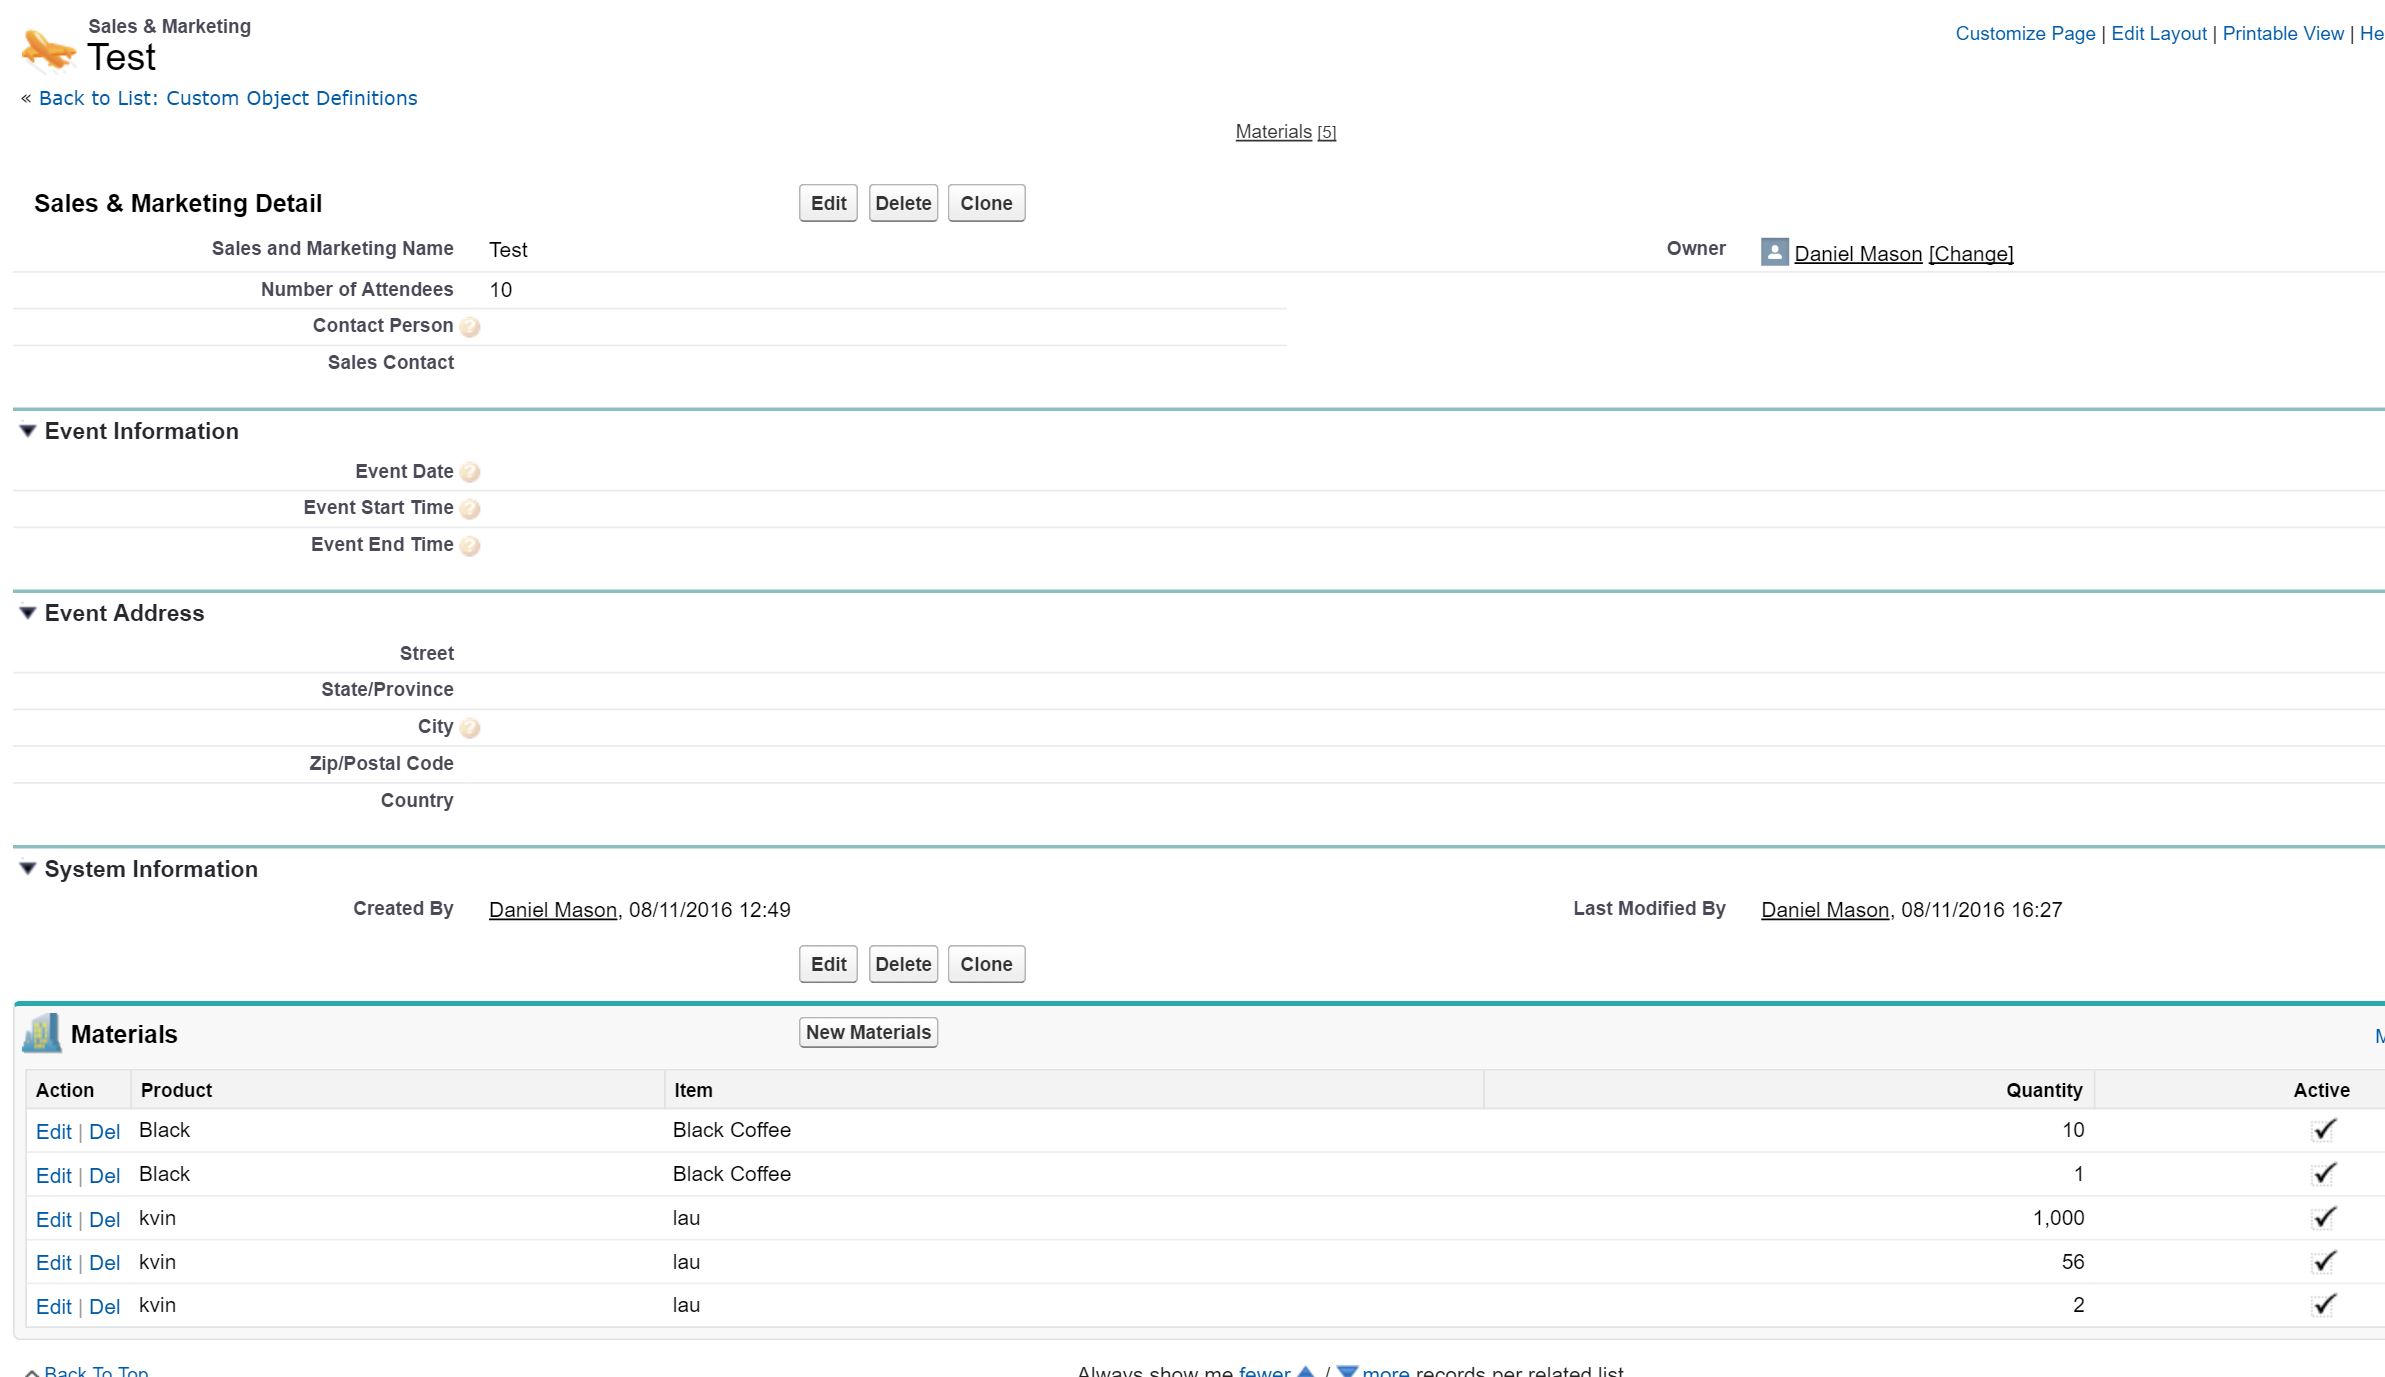Collapse the Event Address section

click(x=28, y=613)
